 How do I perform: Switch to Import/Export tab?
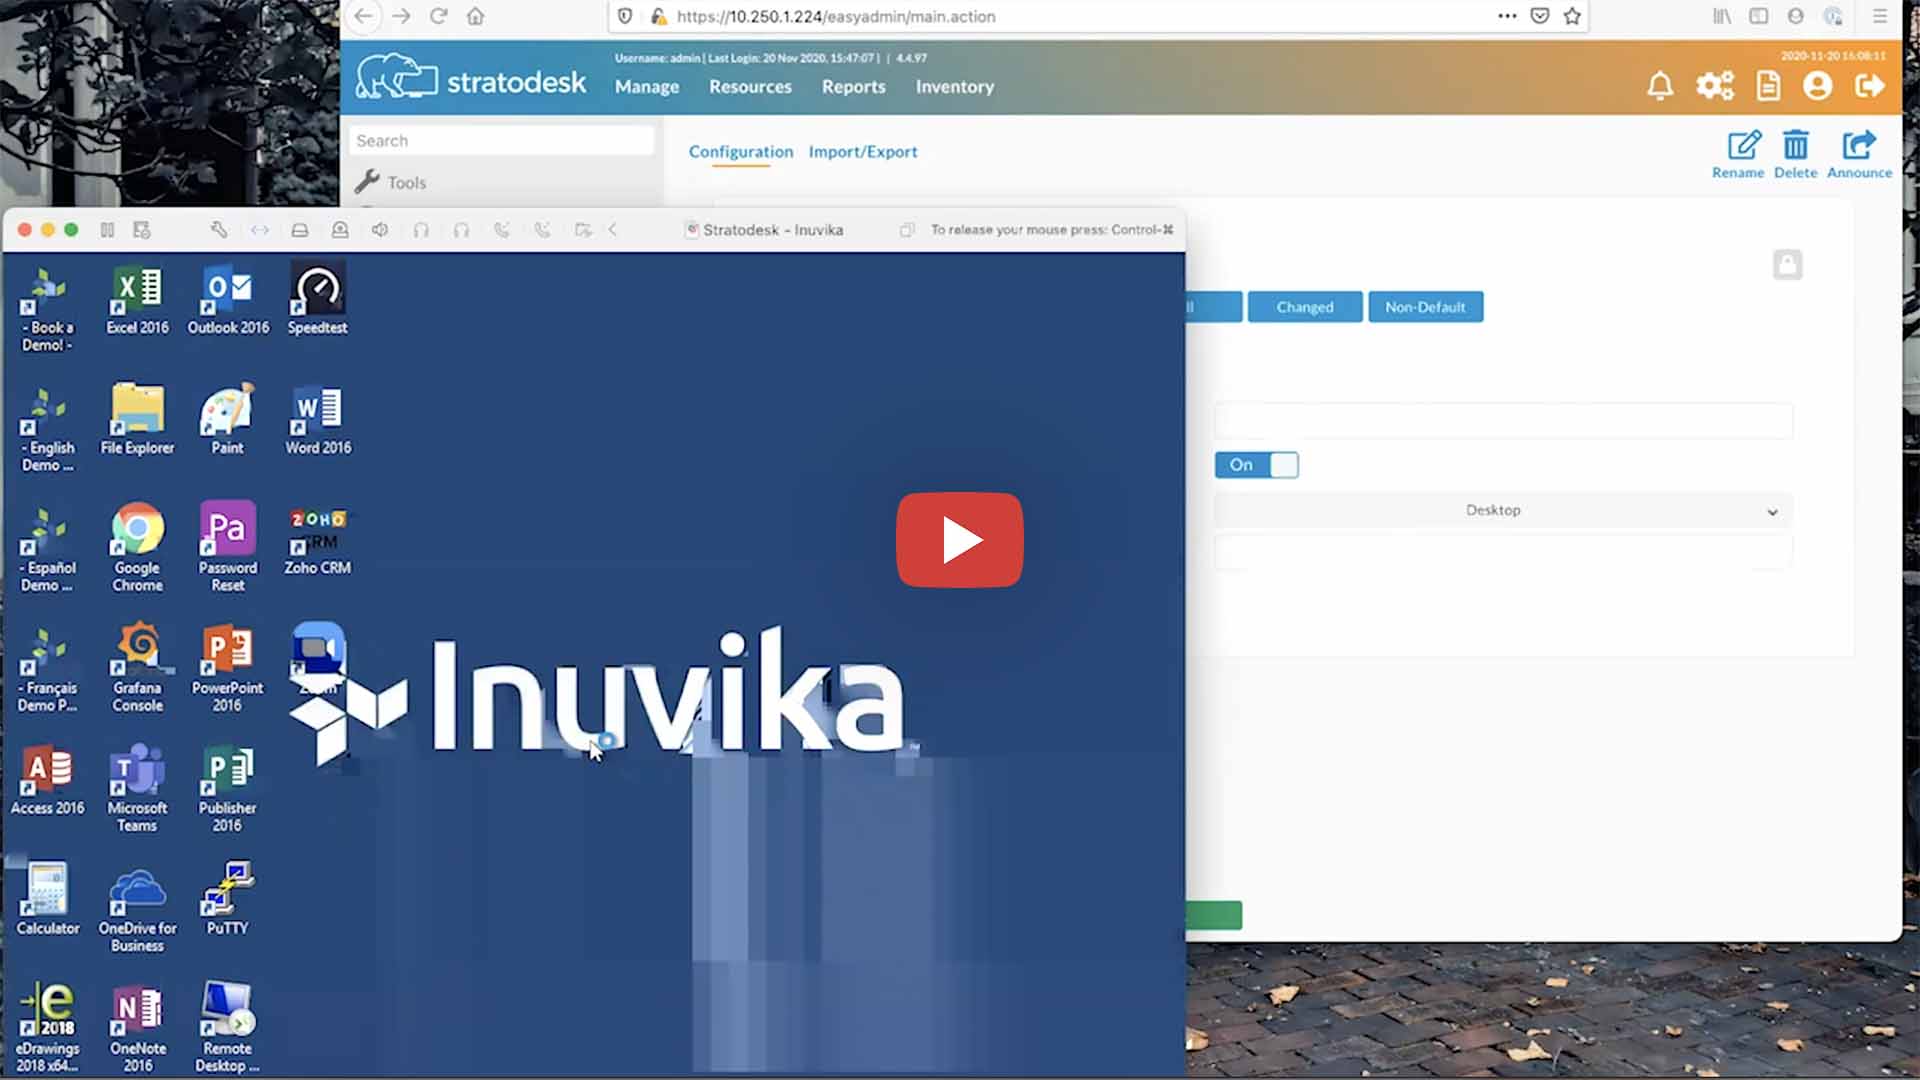862,150
